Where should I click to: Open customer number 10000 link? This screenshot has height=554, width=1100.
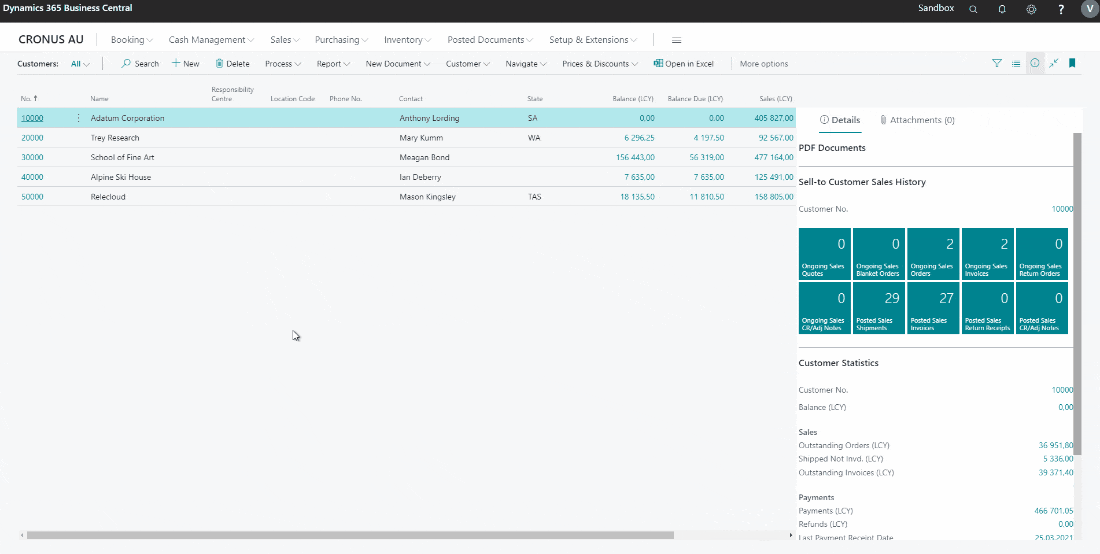[32, 118]
